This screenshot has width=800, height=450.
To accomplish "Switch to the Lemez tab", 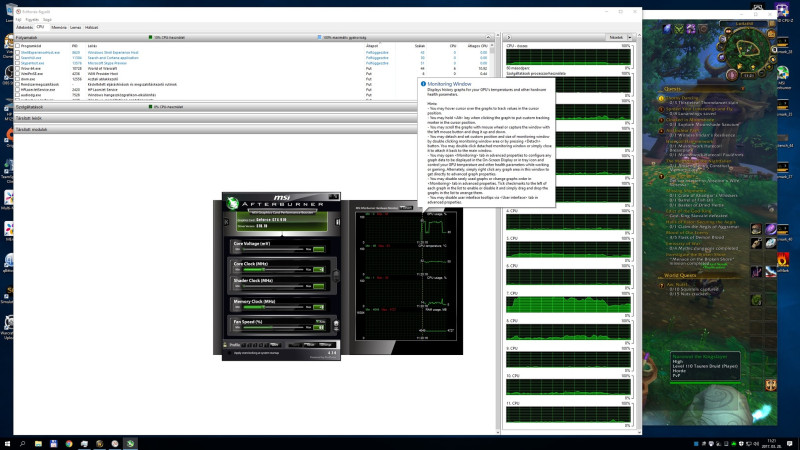I will coord(76,27).
